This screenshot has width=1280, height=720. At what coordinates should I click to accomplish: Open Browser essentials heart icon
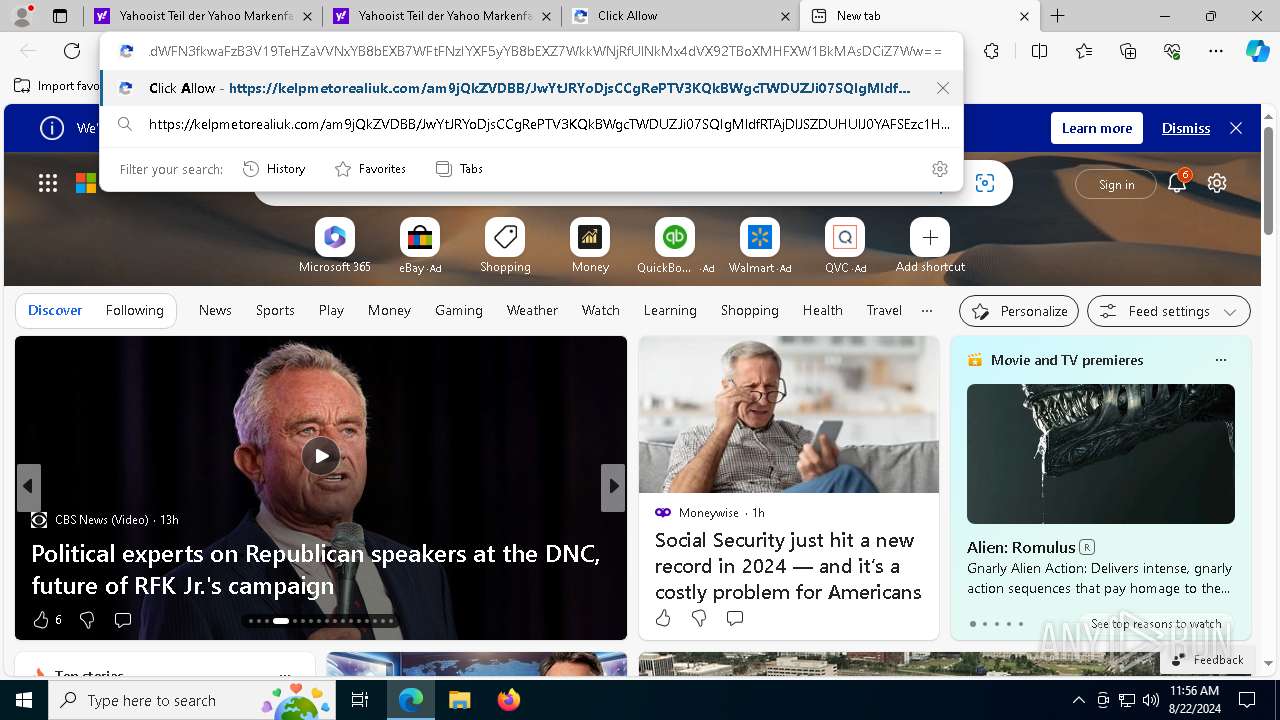[x=1172, y=51]
